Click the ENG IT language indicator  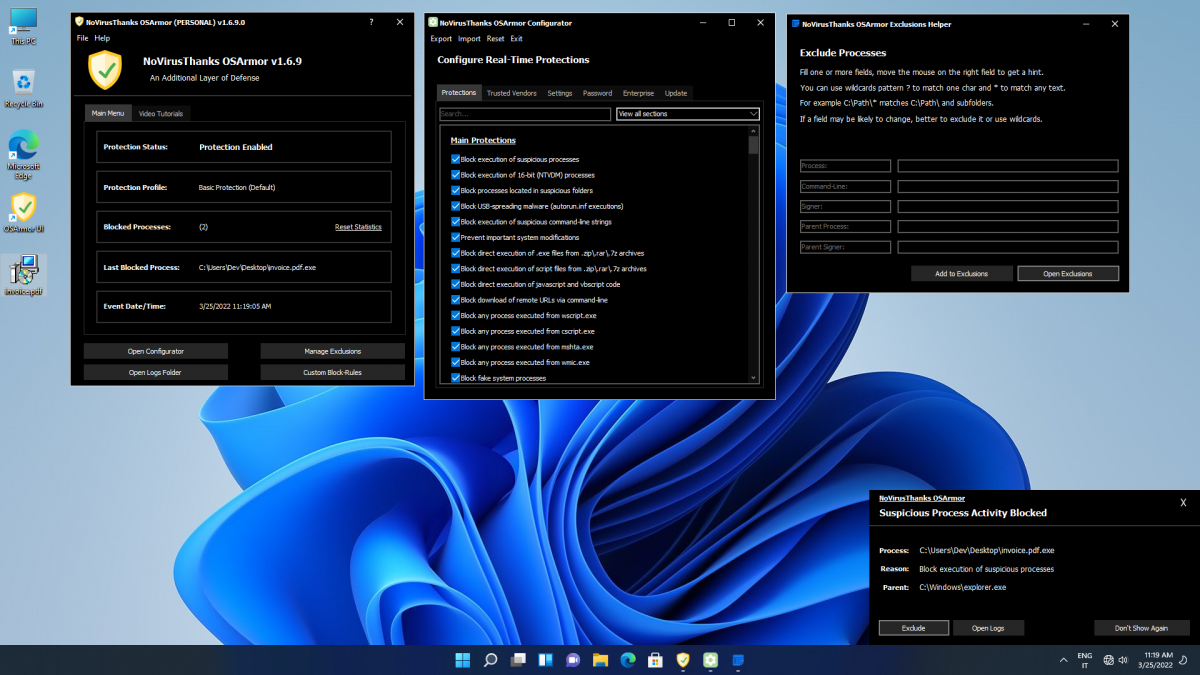coord(1085,660)
